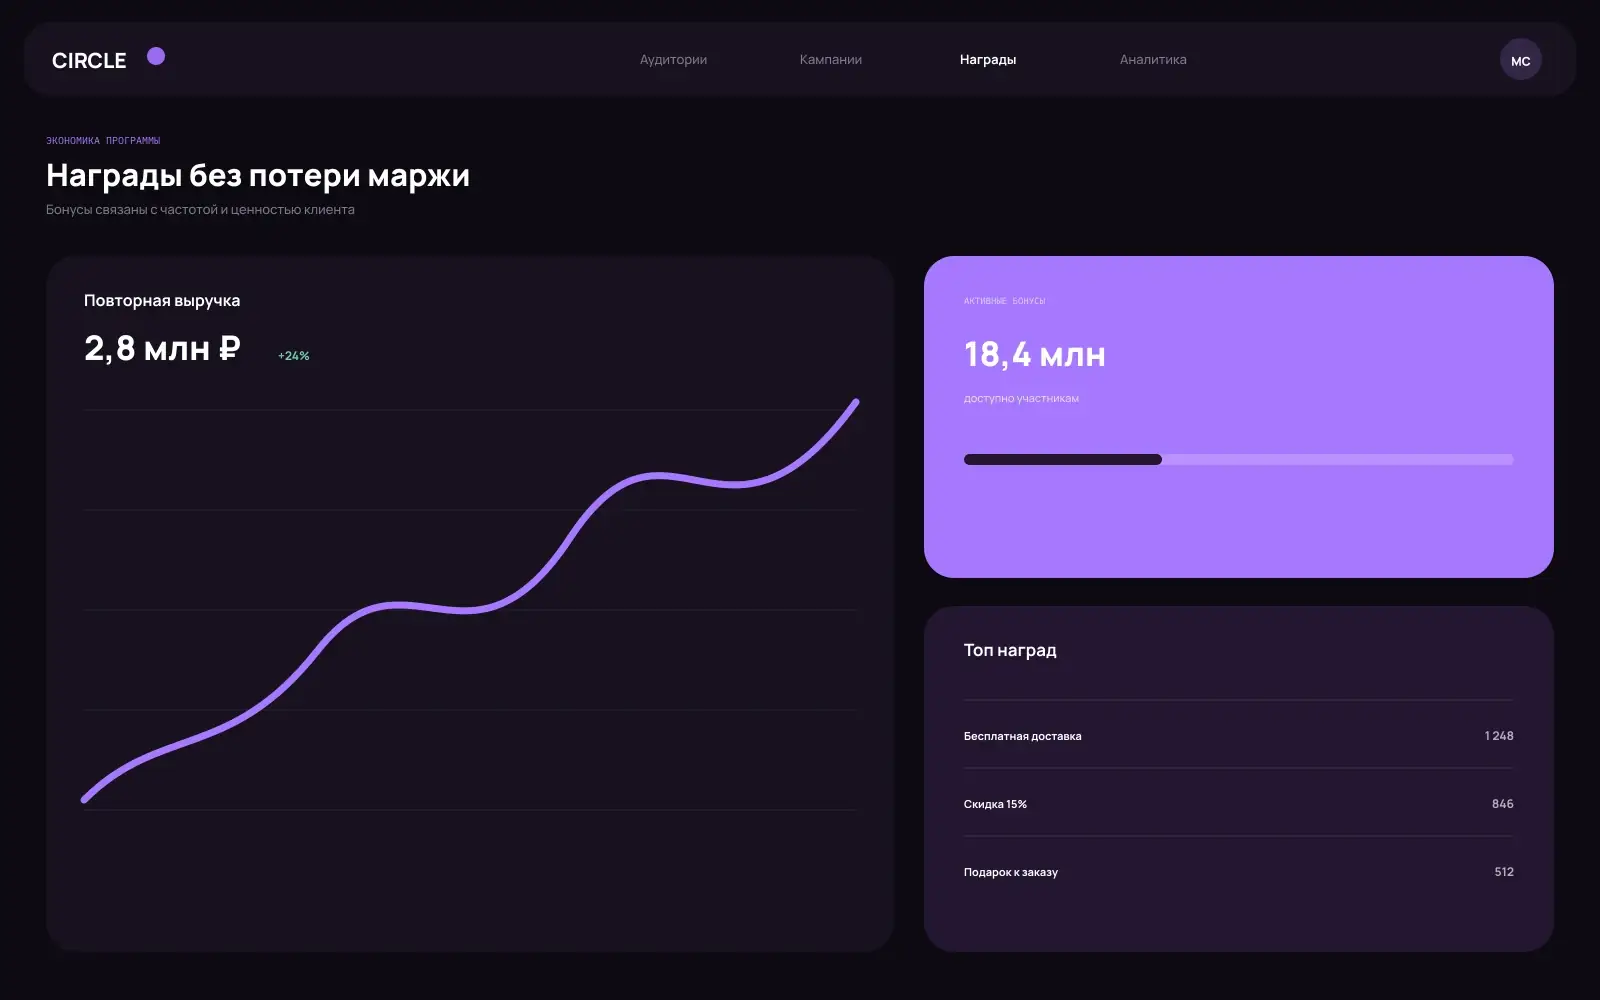This screenshot has height=1000, width=1600.
Task: Select the Бесплатная доставка row
Action: 1238,736
